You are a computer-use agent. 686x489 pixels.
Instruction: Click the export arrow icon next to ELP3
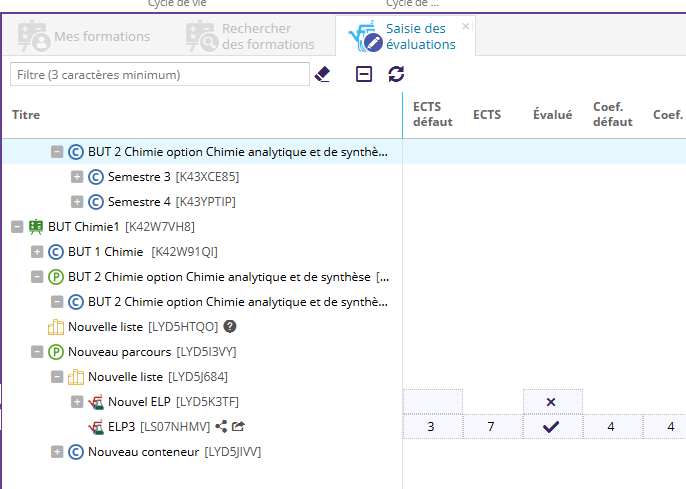238,427
